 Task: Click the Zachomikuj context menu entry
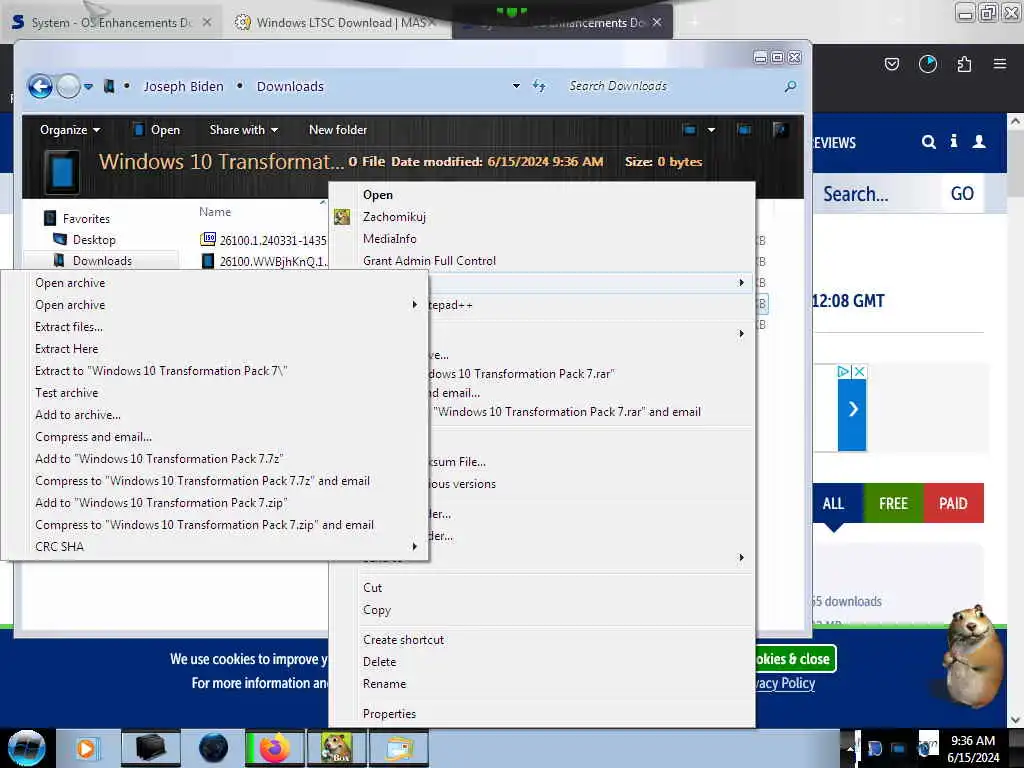point(541,217)
